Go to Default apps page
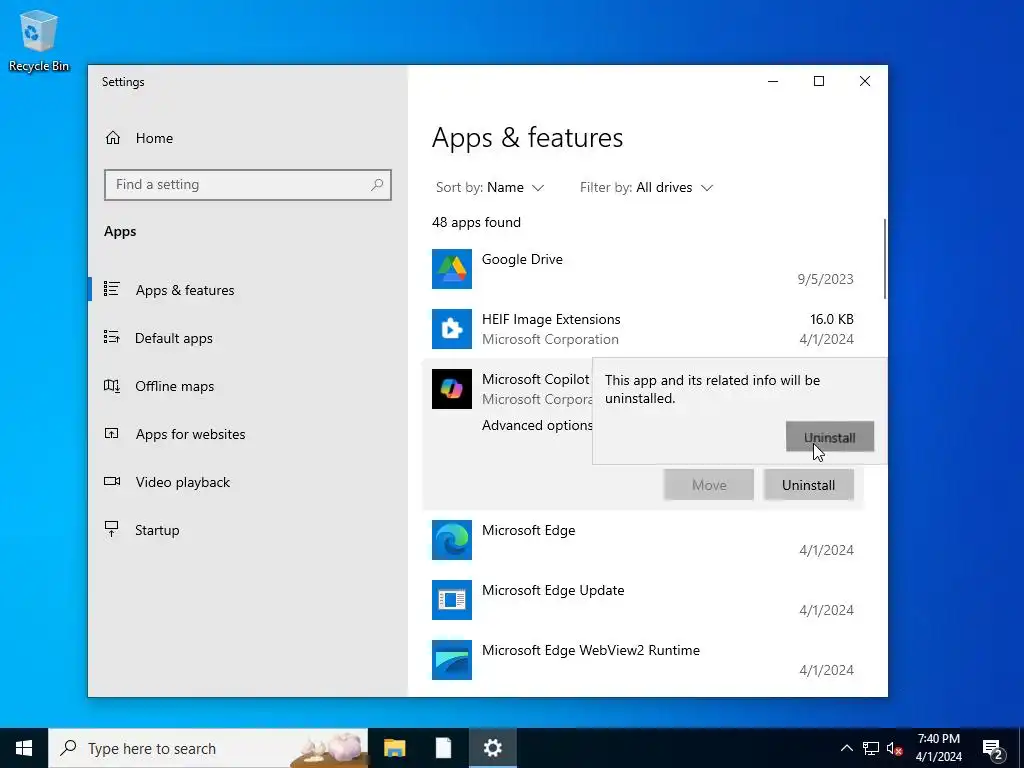 point(174,338)
